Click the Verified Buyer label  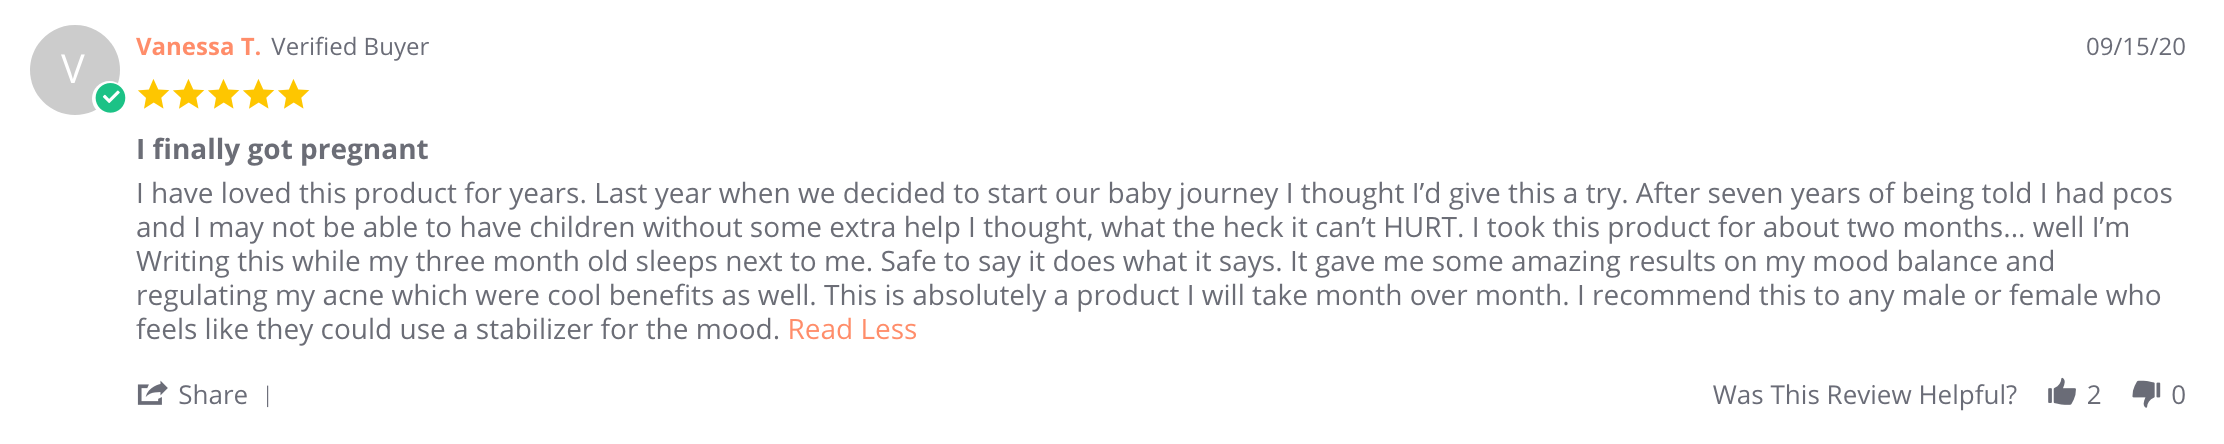coord(350,47)
